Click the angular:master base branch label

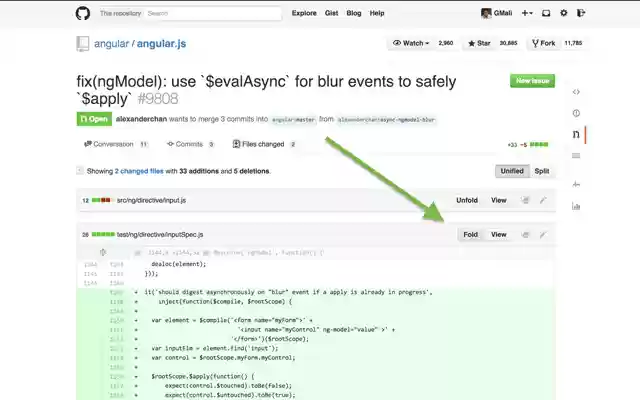tap(293, 120)
